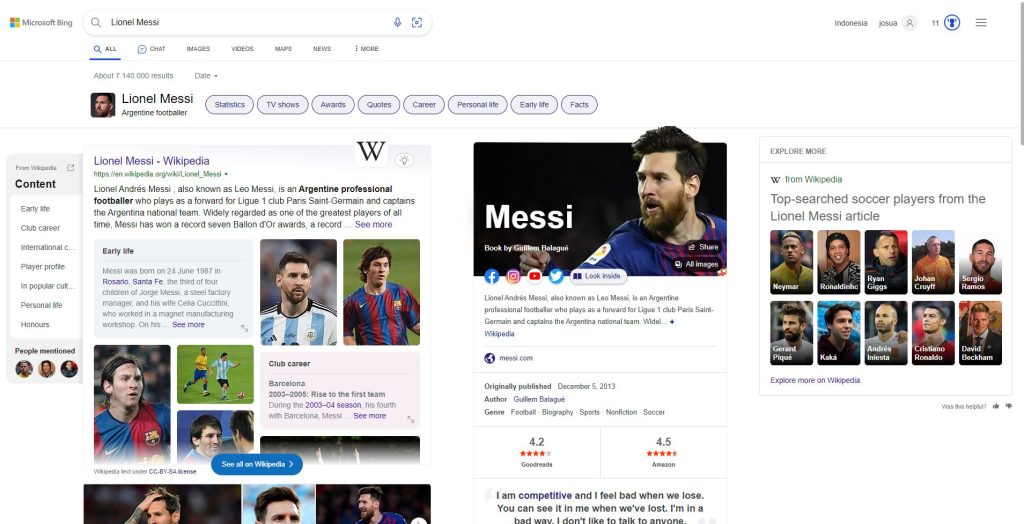The image size is (1024, 524).
Task: Open the messi.com website link
Action: pos(516,358)
